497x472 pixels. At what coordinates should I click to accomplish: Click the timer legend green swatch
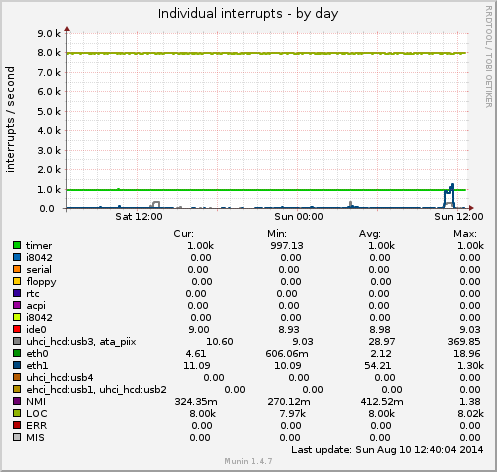[x=17, y=245]
